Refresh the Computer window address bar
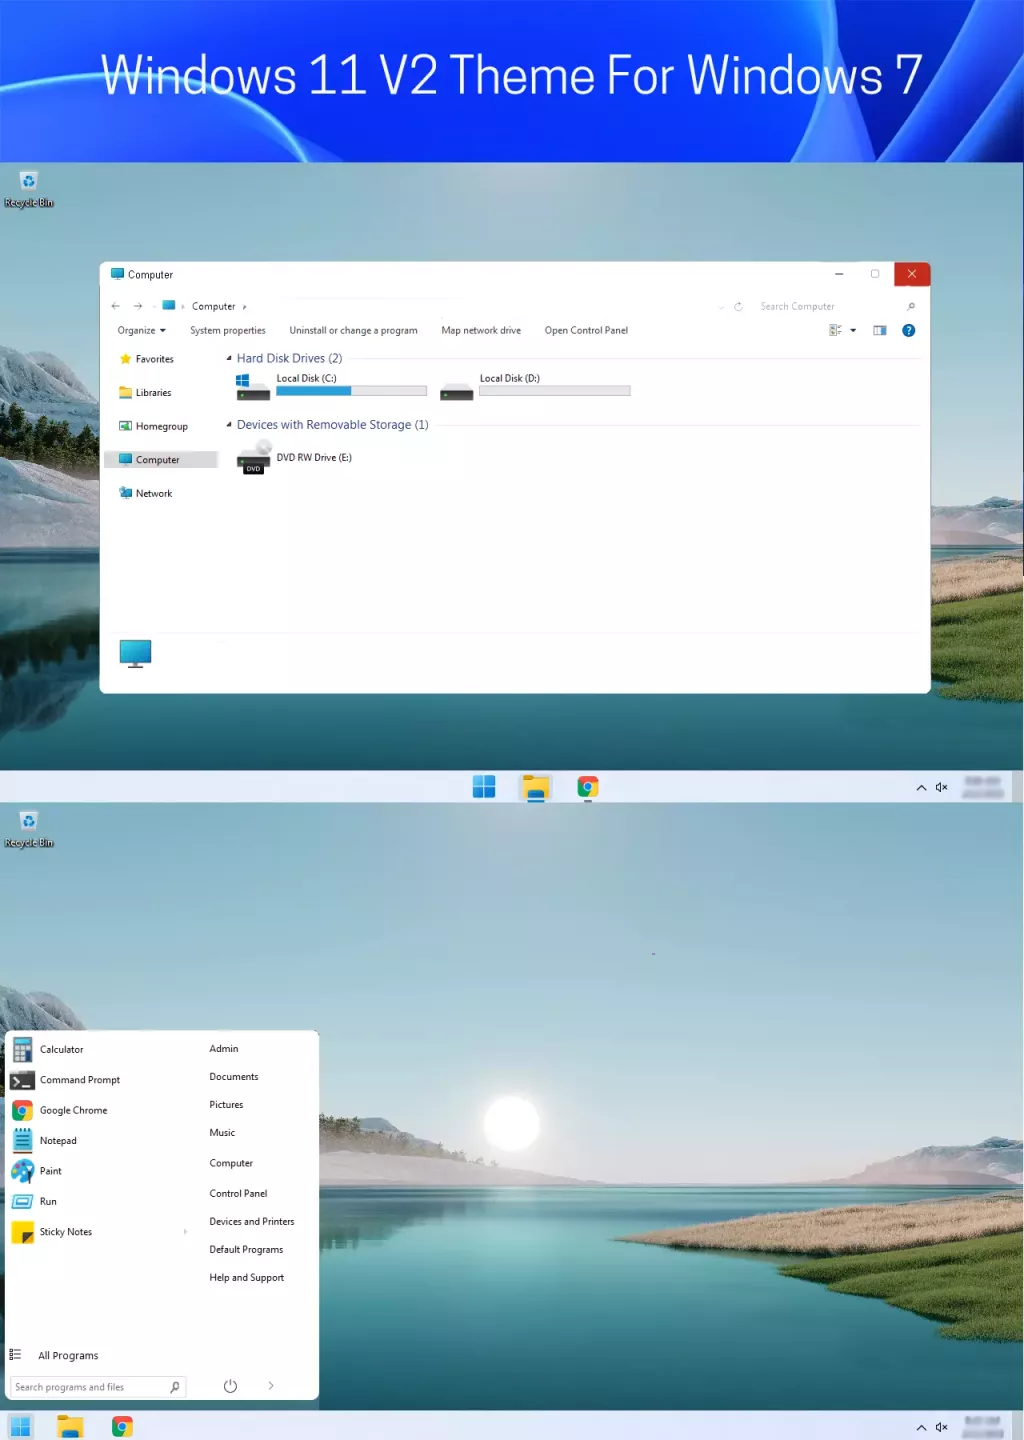 click(738, 307)
